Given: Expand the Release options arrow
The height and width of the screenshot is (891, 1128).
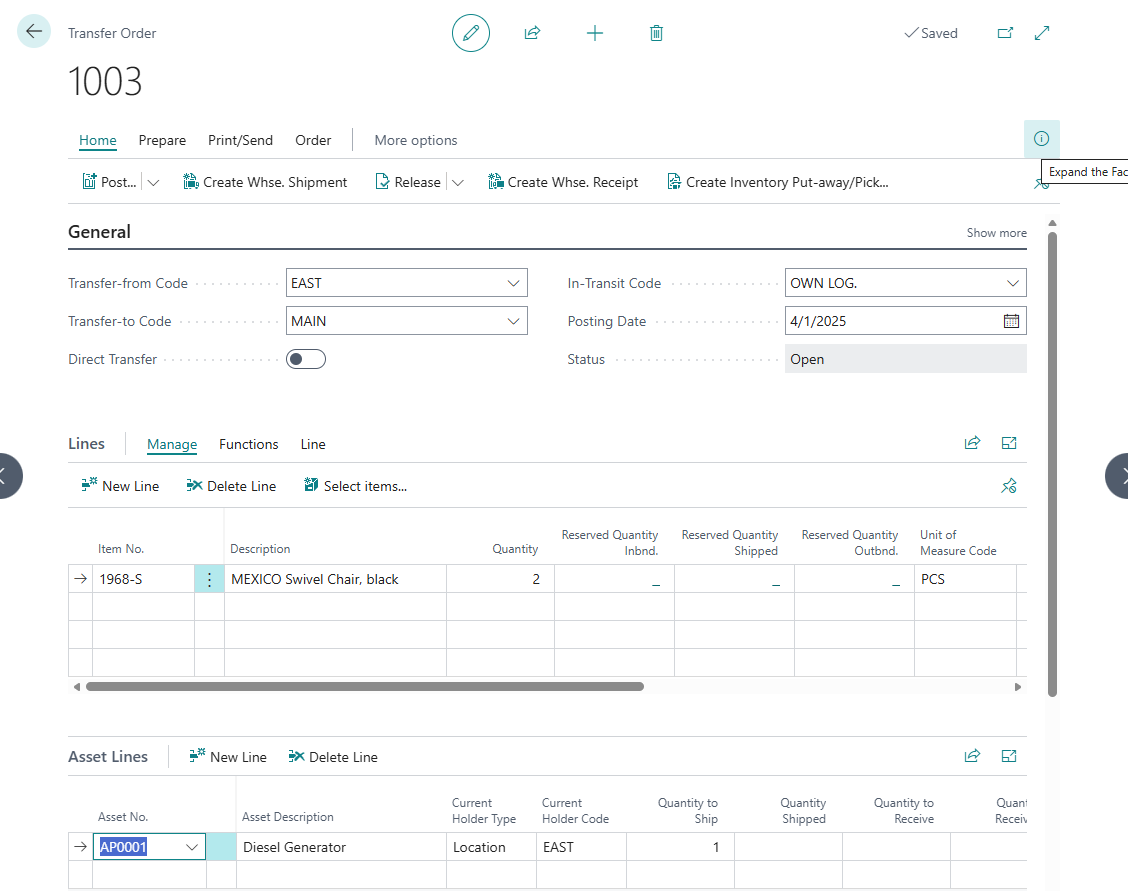Looking at the screenshot, I should [x=458, y=182].
